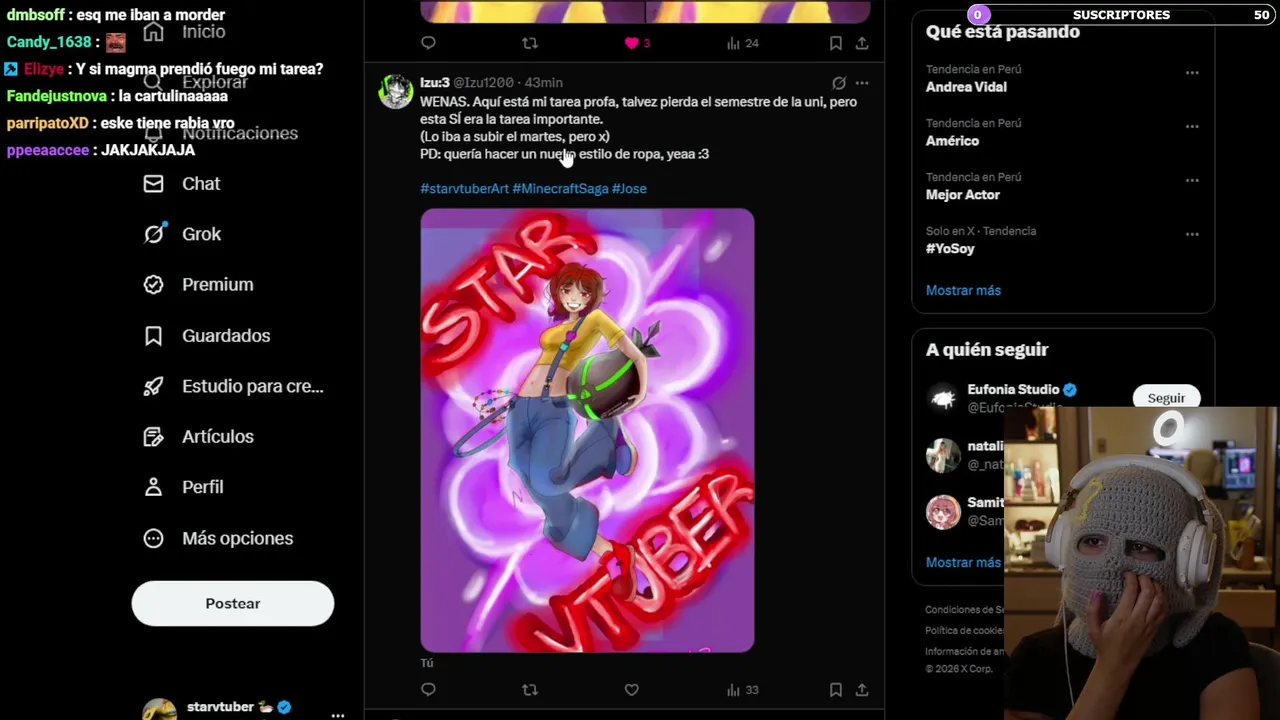Expand starvtuber account switcher menu
This screenshot has height=720, width=1280.
click(x=338, y=714)
